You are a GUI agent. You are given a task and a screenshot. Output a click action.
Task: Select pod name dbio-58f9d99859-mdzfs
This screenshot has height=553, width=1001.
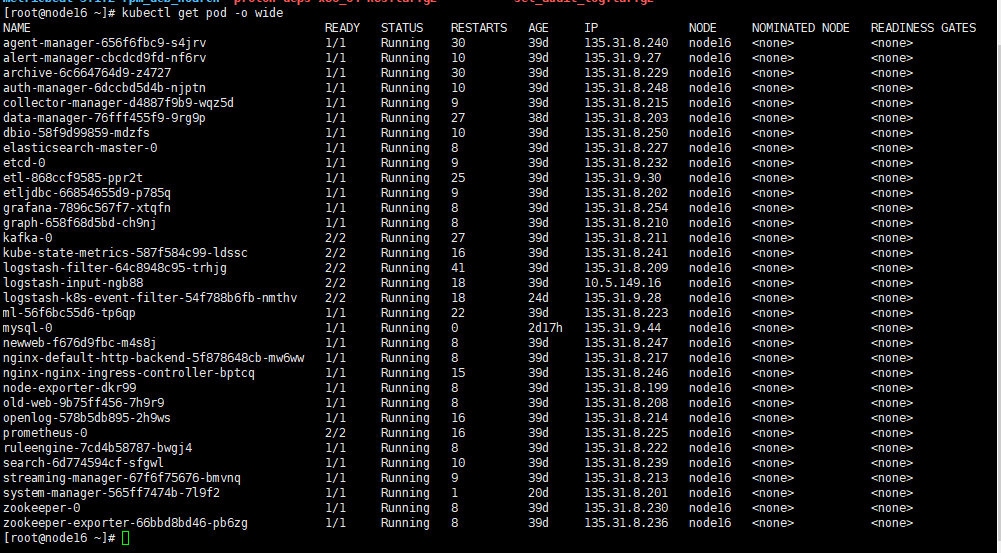(76, 133)
